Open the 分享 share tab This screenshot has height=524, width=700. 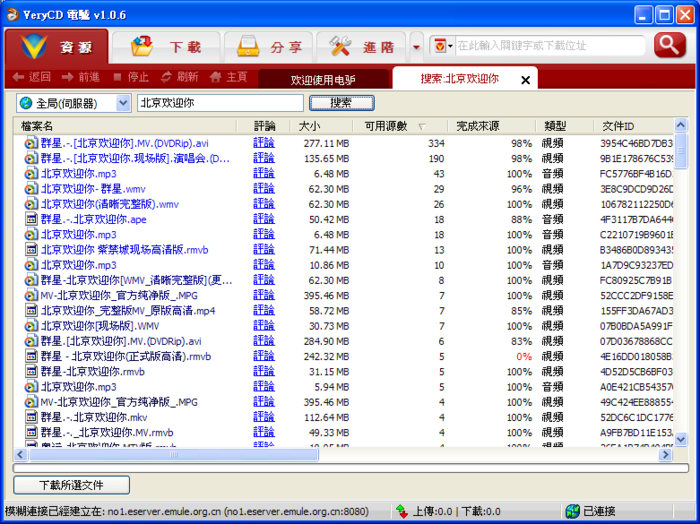coord(269,46)
